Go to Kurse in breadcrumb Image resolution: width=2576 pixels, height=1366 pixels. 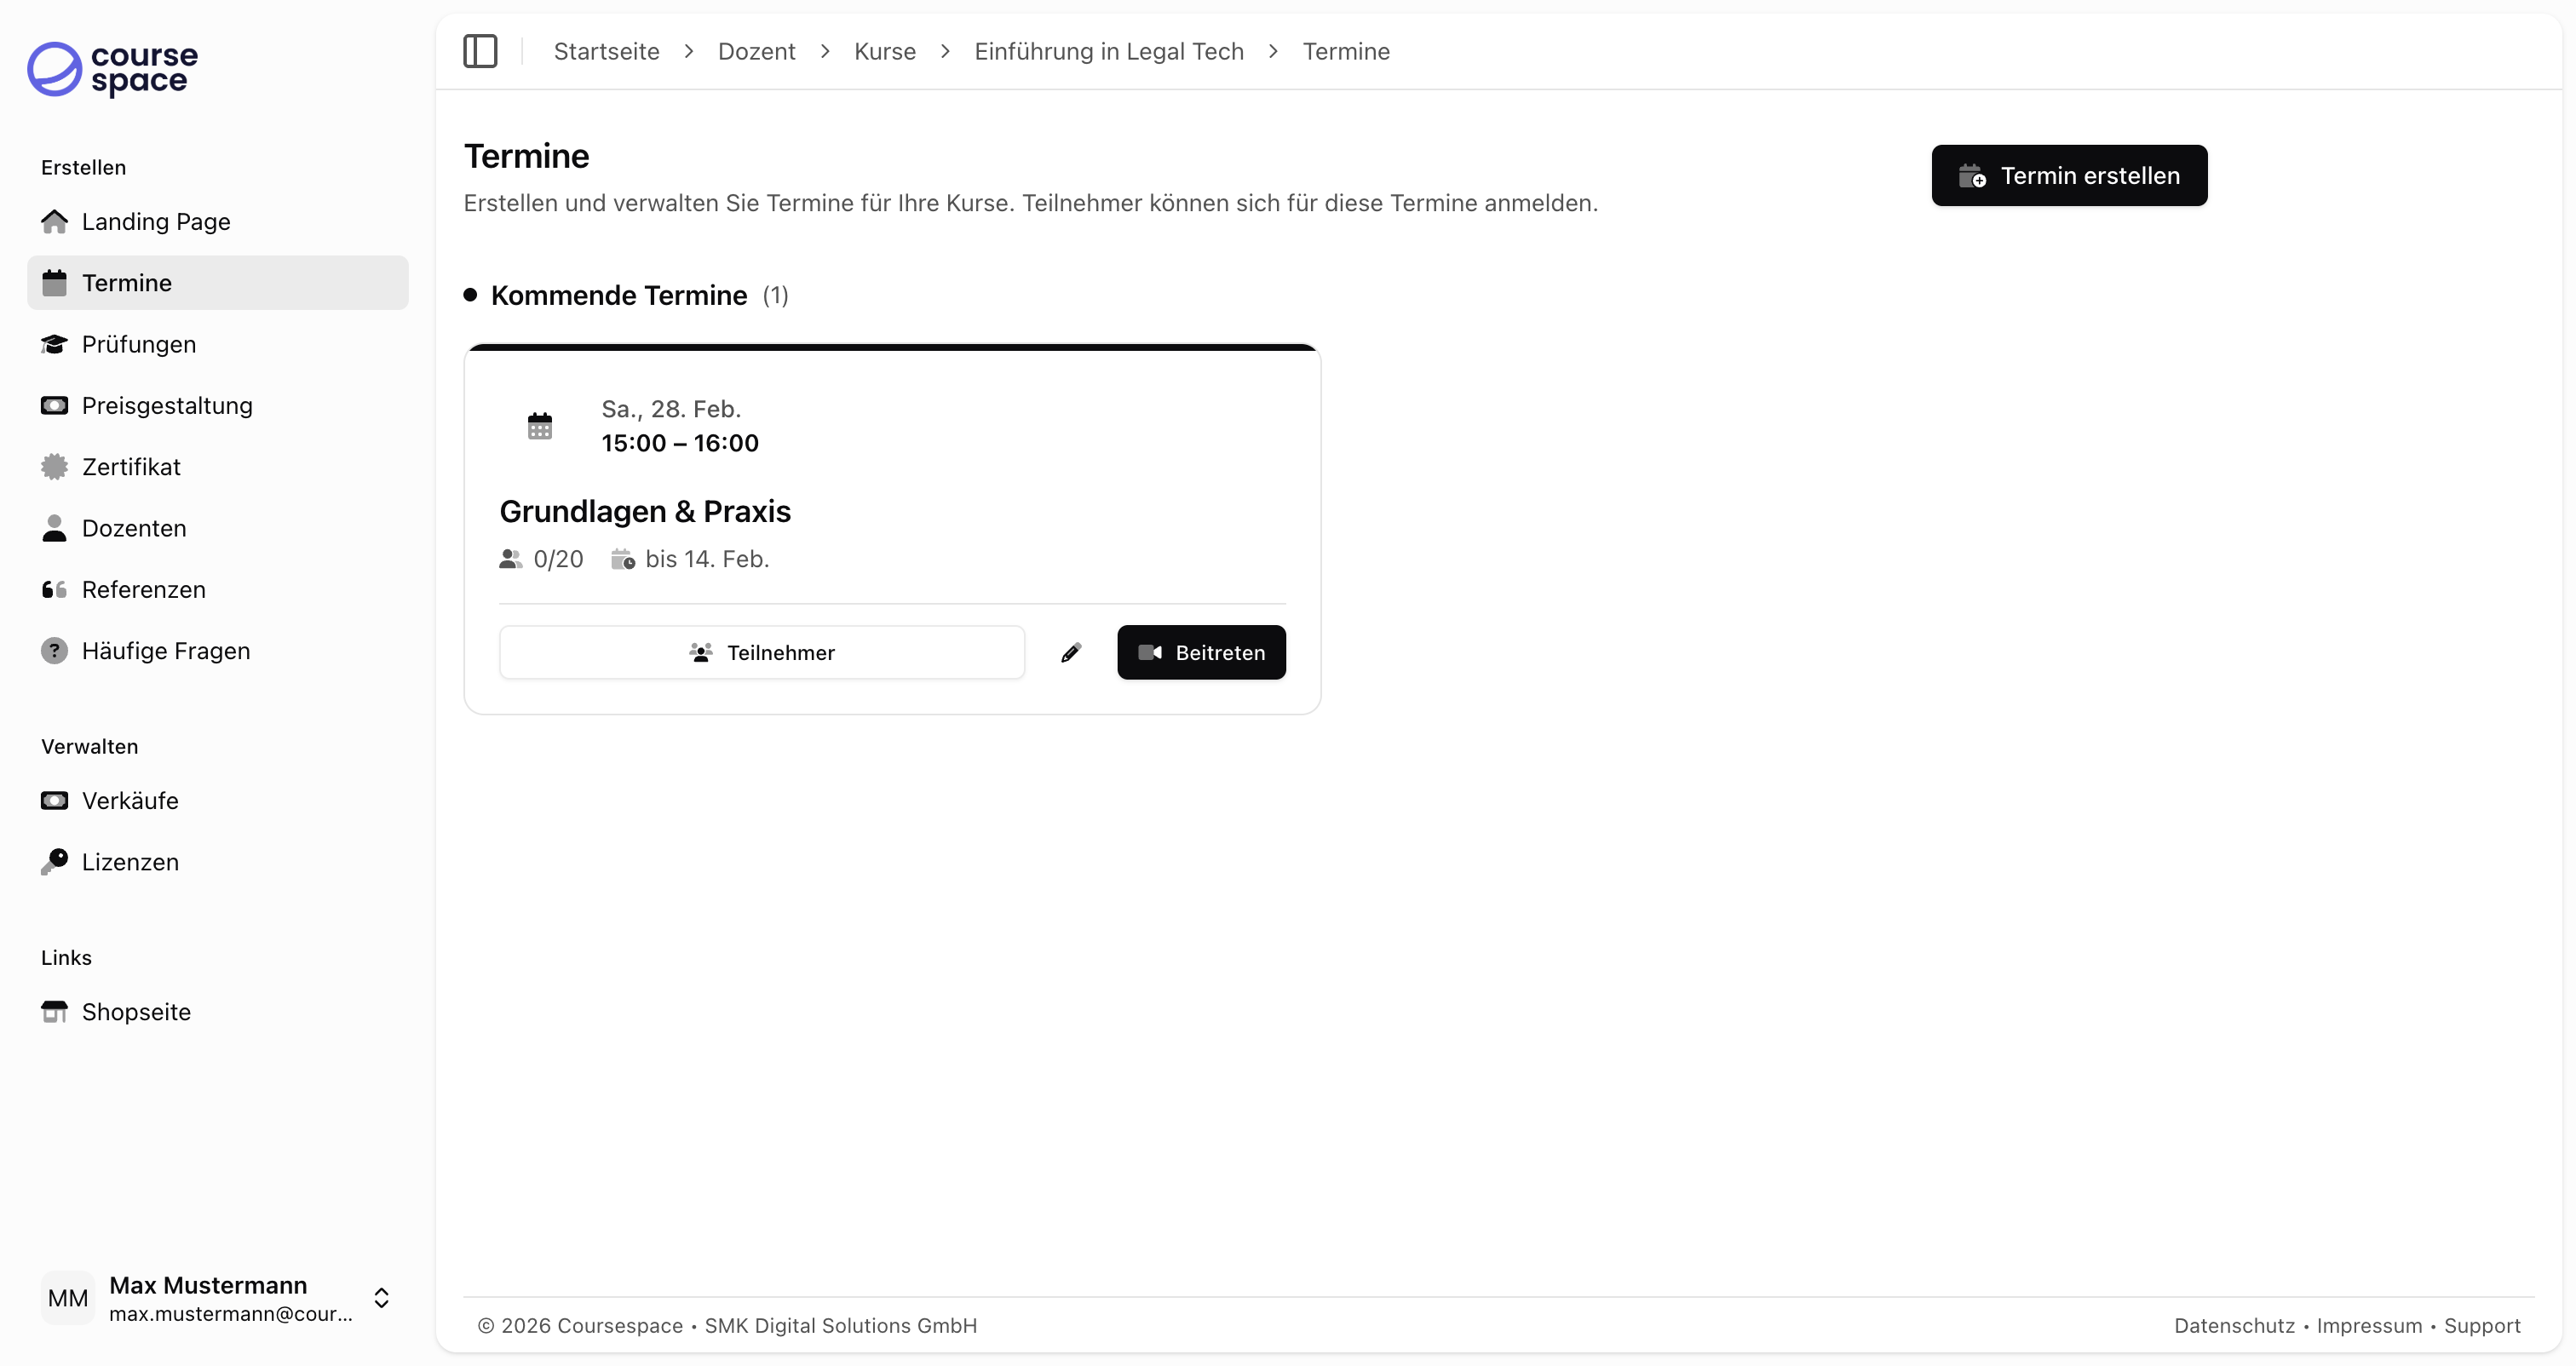[x=885, y=52]
